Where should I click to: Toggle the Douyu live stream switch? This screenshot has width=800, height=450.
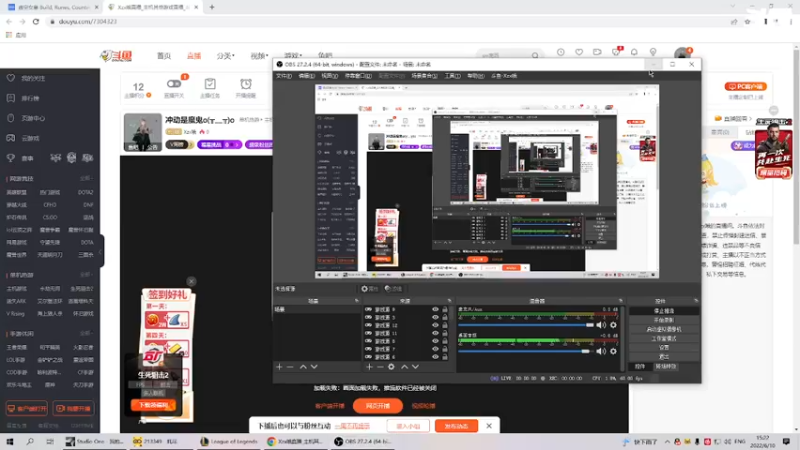(x=173, y=84)
